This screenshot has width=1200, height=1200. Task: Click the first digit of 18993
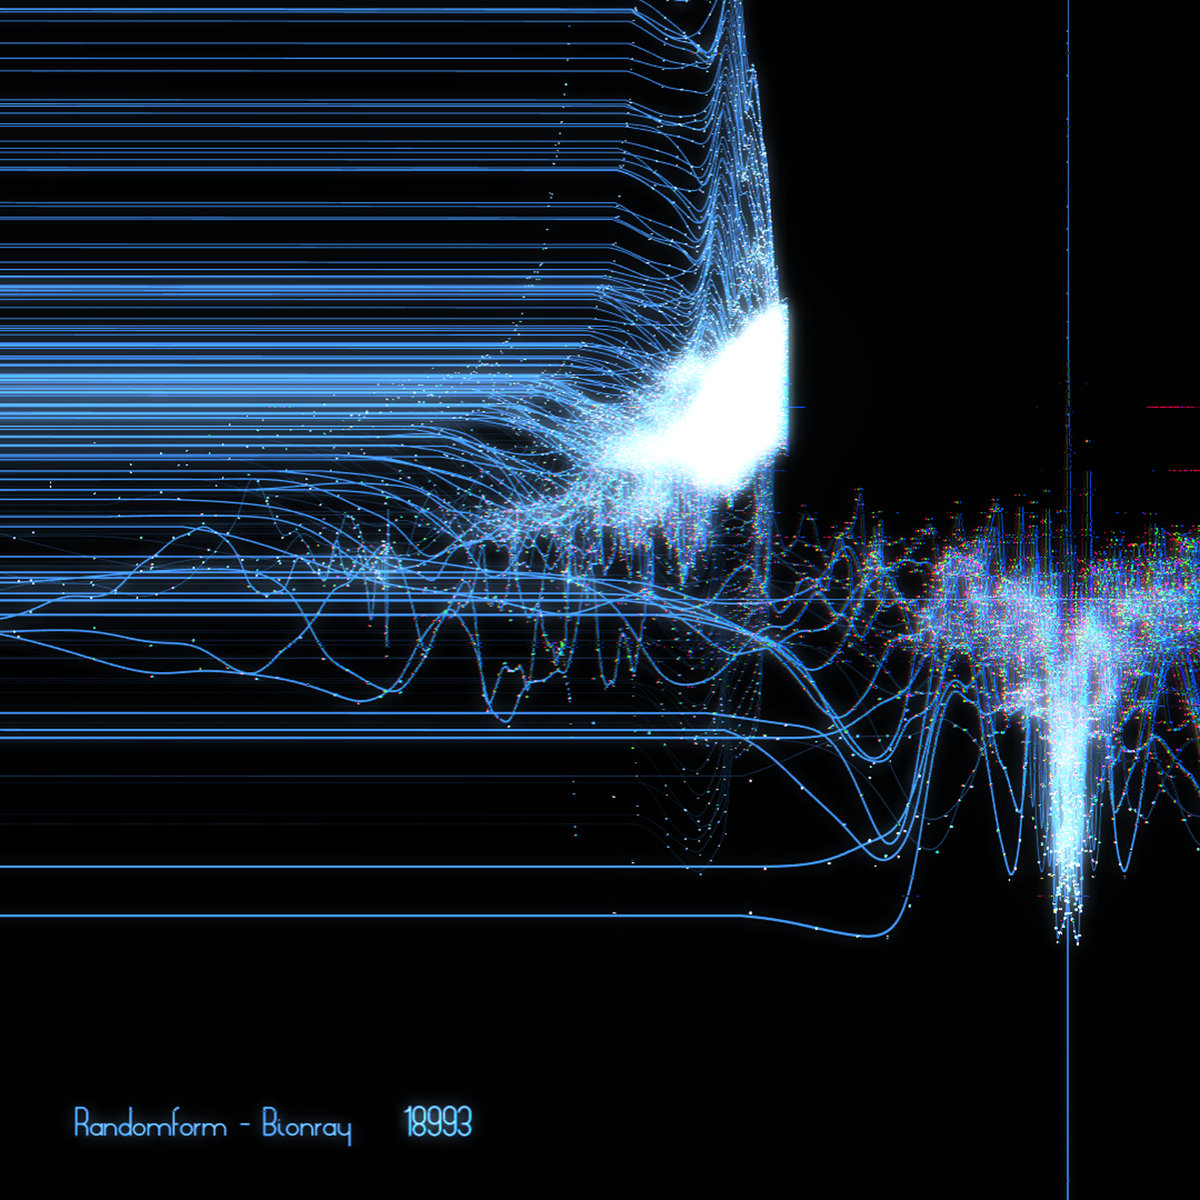pyautogui.click(x=409, y=1123)
